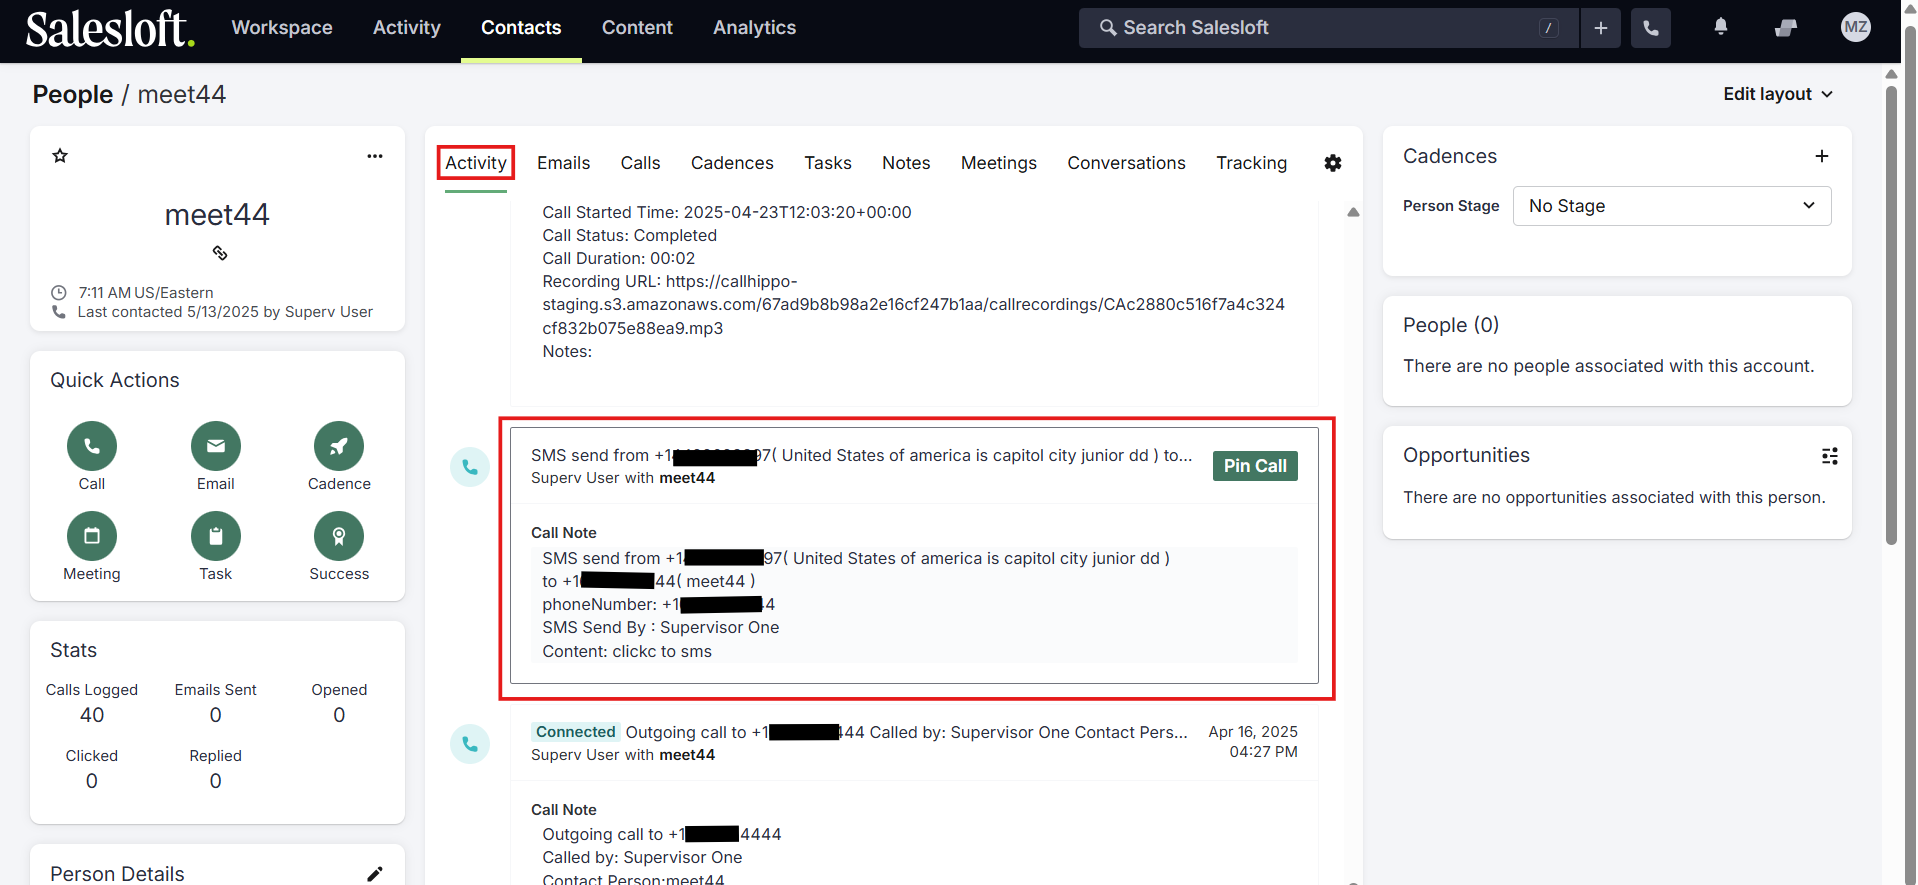Click phone icon beside SMS send entry

click(x=470, y=467)
